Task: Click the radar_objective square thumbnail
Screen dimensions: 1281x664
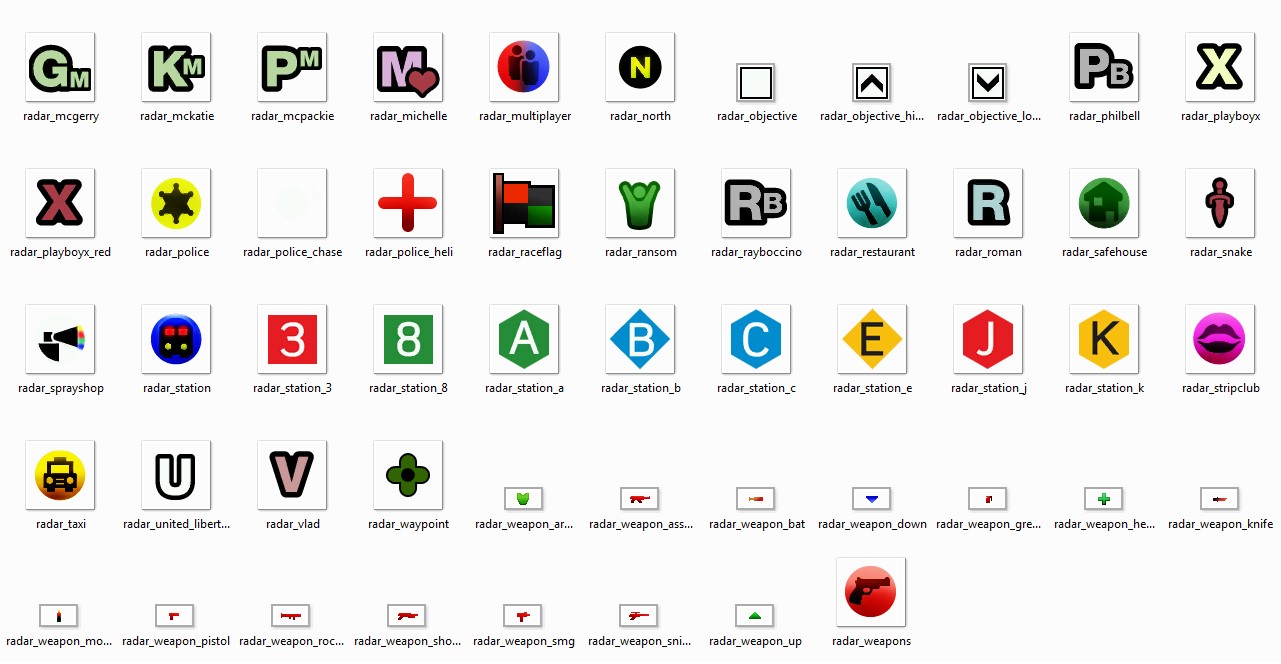Action: pyautogui.click(x=756, y=83)
